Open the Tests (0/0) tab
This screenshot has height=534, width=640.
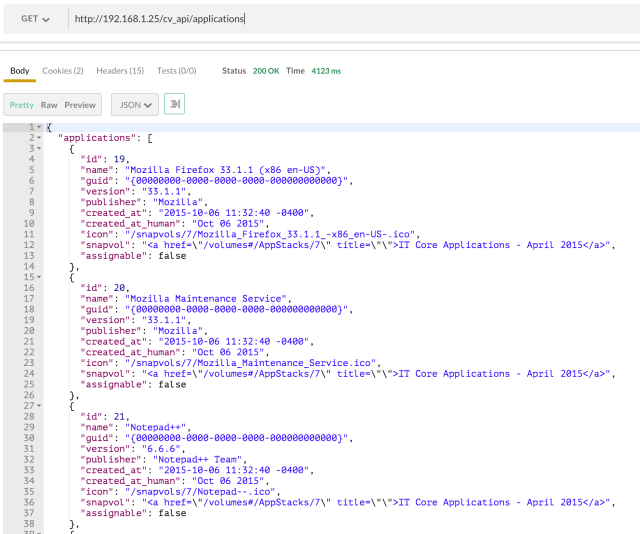177,71
